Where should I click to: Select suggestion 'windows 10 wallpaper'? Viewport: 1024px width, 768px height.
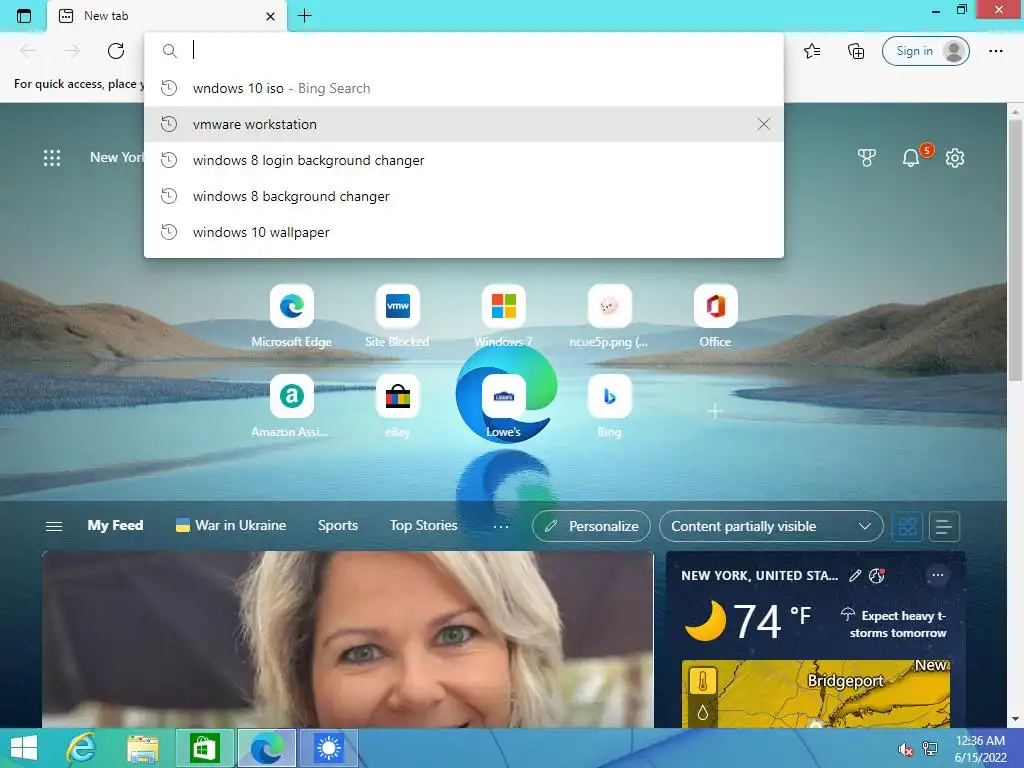click(x=464, y=232)
